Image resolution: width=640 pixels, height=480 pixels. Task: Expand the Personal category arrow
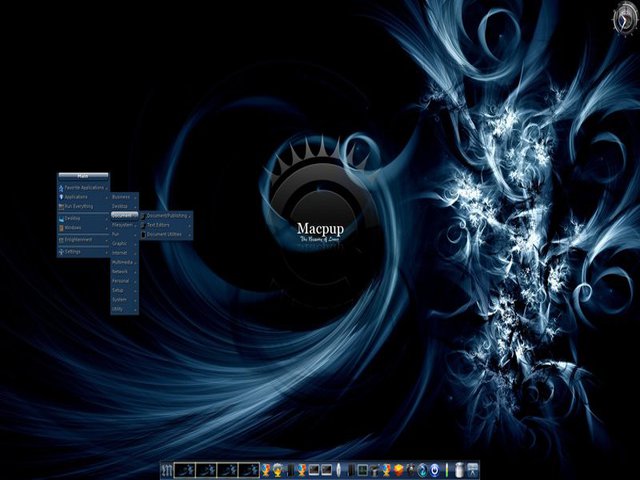point(135,282)
